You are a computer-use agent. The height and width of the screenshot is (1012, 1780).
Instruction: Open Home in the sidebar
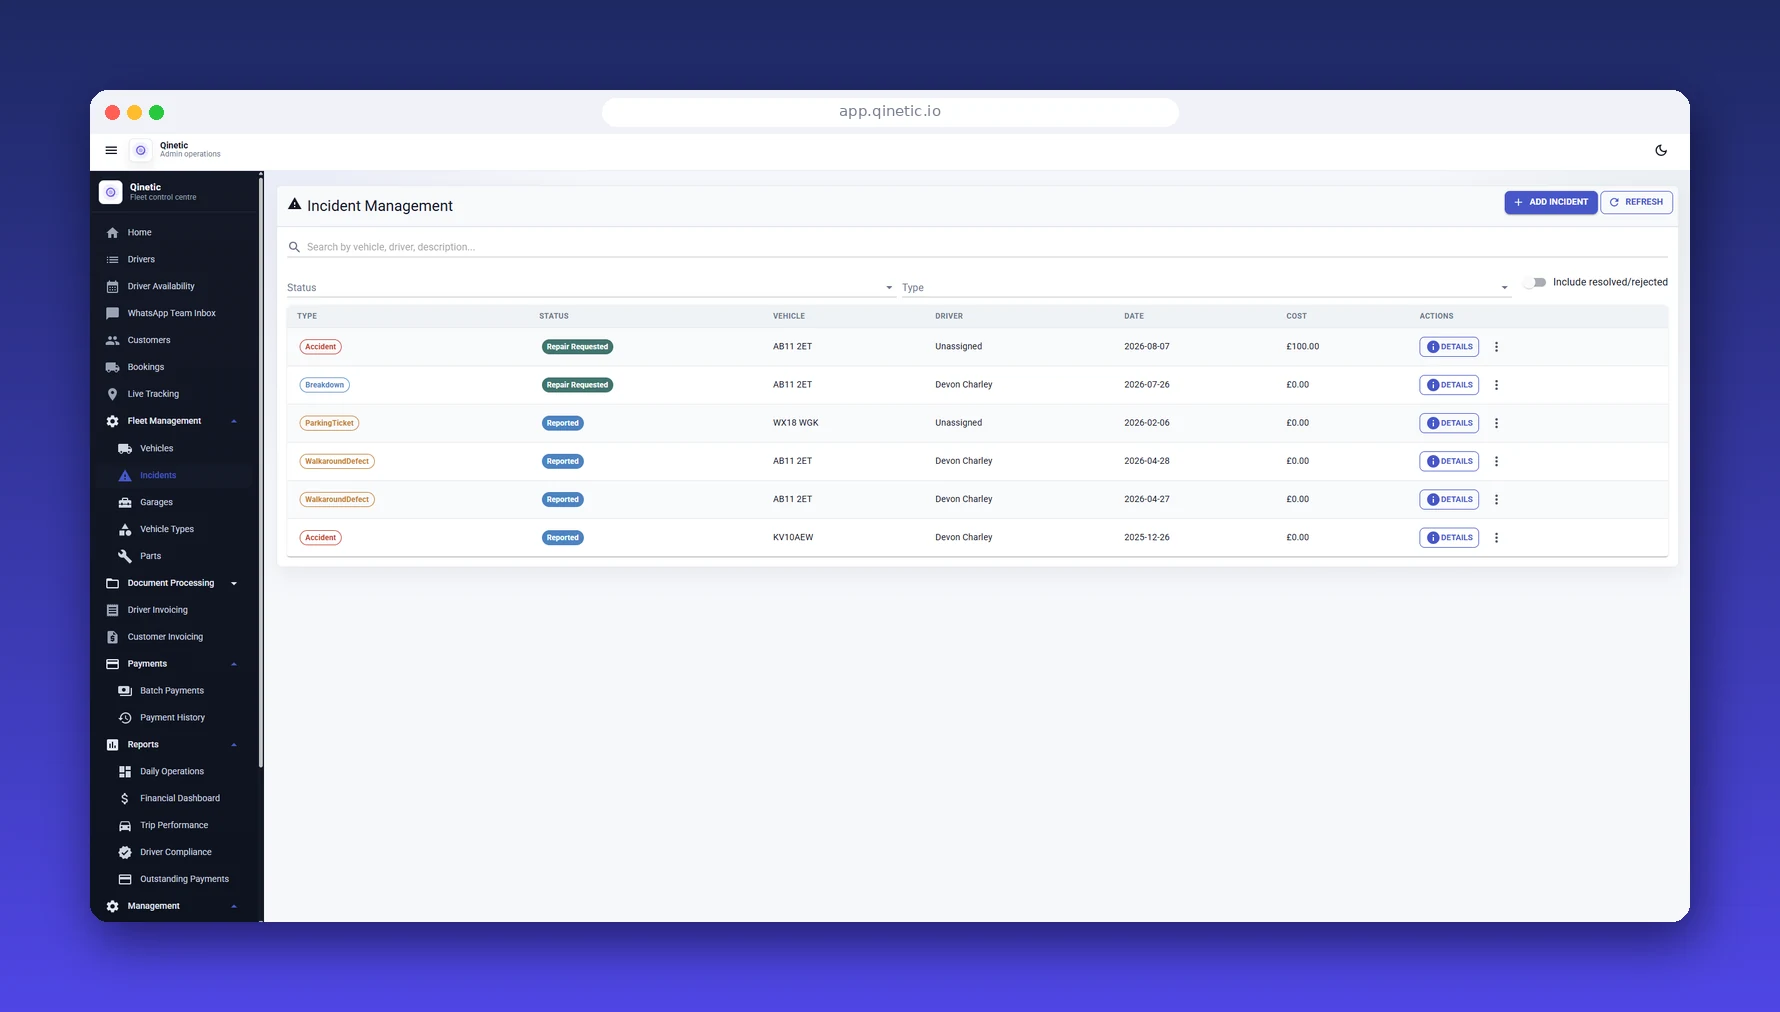coord(174,232)
